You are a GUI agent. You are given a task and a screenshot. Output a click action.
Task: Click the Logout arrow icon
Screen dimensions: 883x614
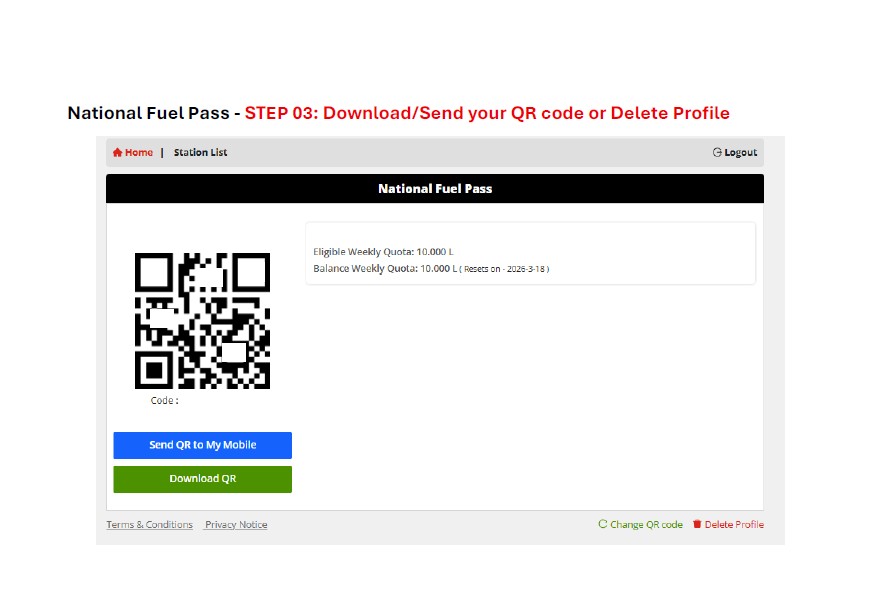pos(717,152)
